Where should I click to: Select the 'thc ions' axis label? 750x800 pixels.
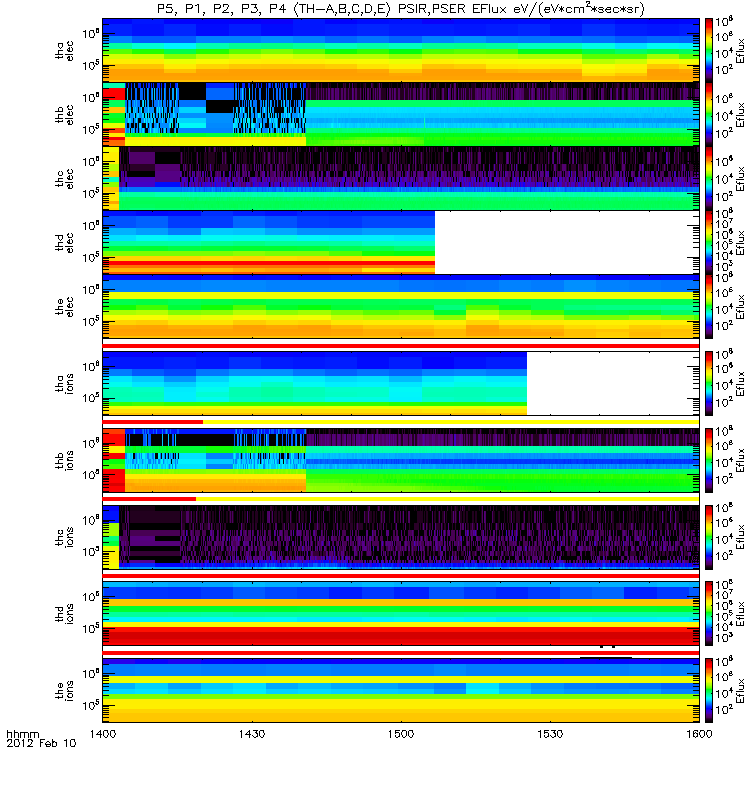point(65,537)
